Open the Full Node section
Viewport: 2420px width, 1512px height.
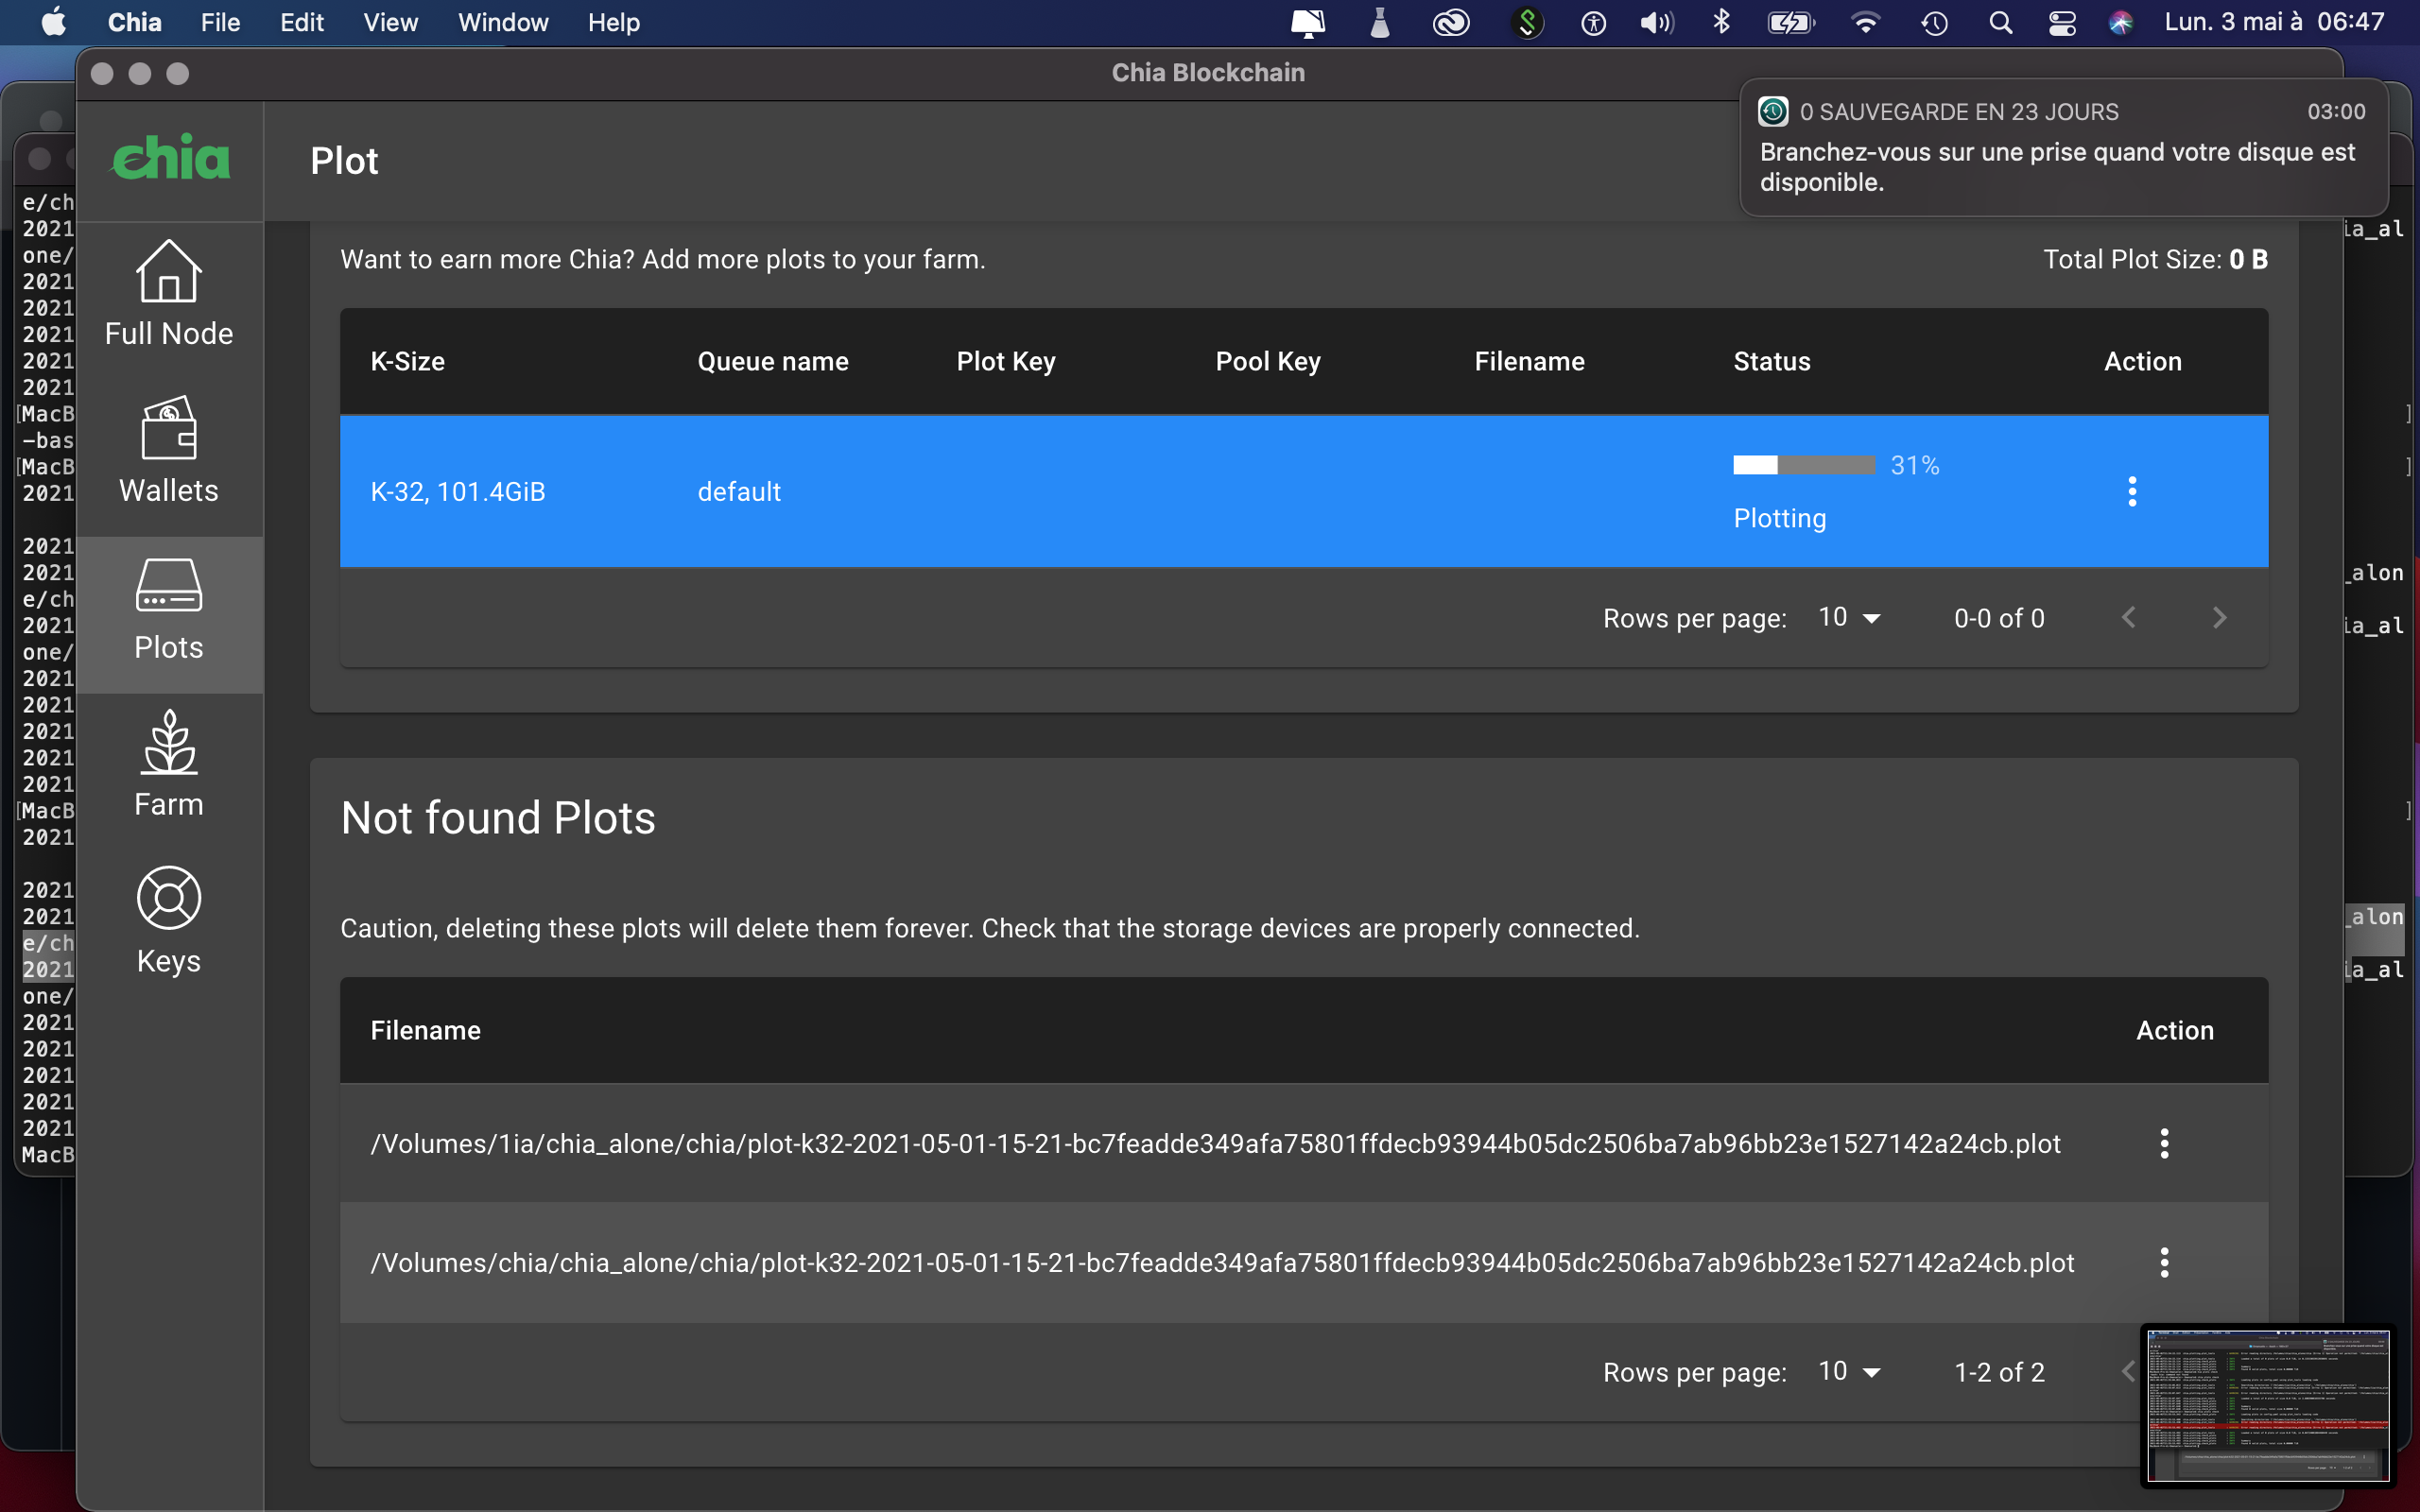click(x=169, y=296)
